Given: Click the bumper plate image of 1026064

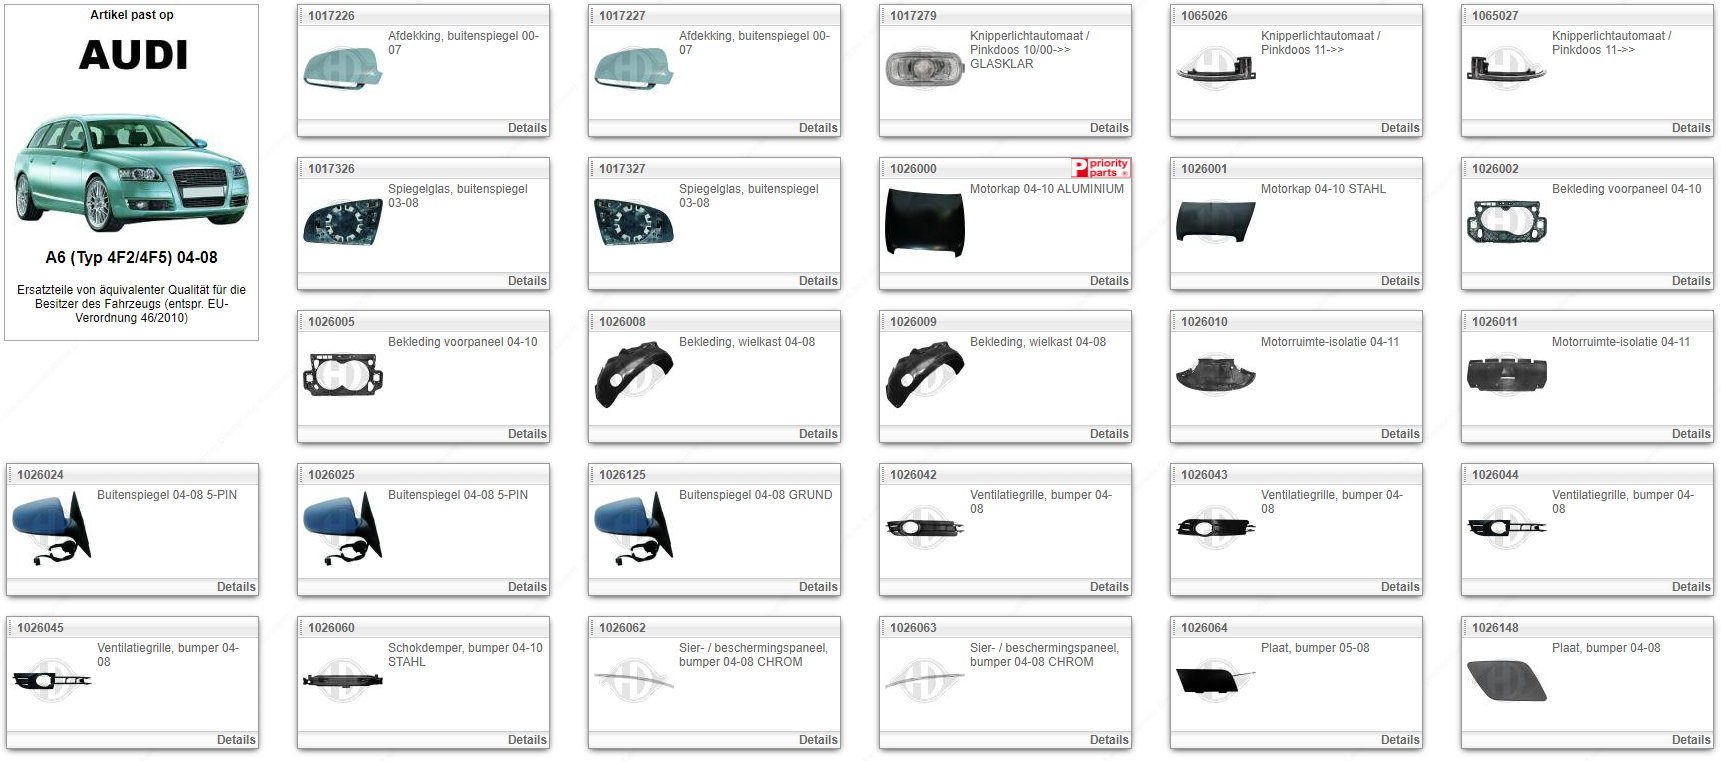Looking at the screenshot, I should coord(1216,681).
